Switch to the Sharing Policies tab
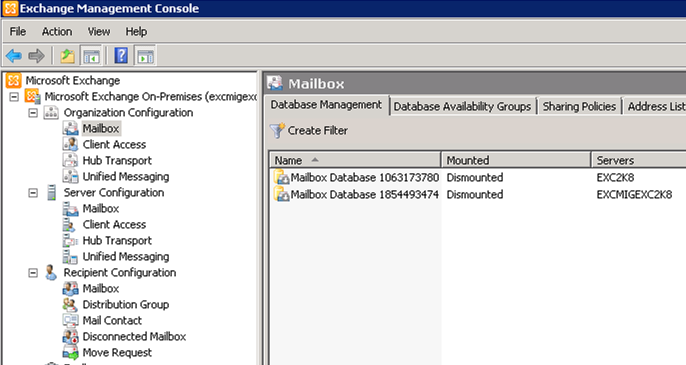Image resolution: width=686 pixels, height=365 pixels. (579, 106)
